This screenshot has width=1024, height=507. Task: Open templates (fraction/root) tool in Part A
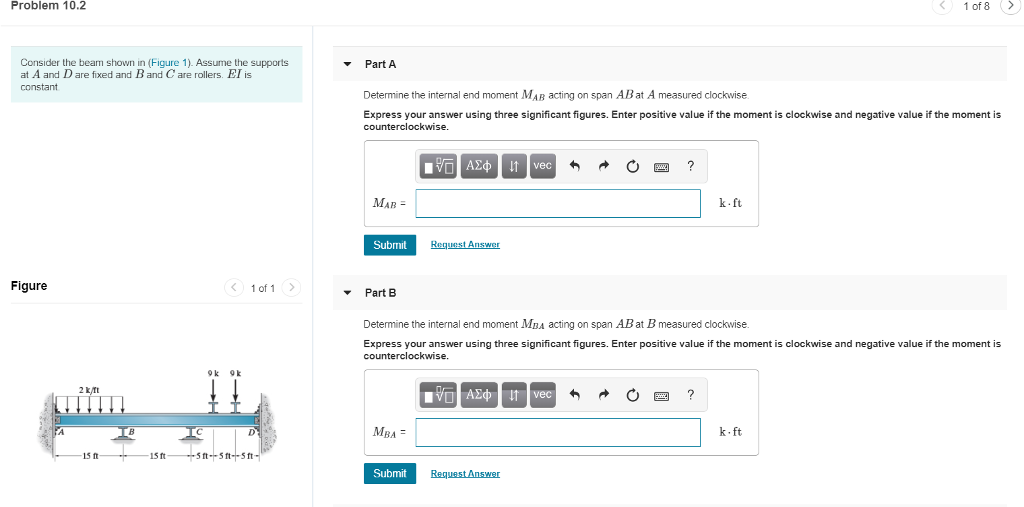439,166
